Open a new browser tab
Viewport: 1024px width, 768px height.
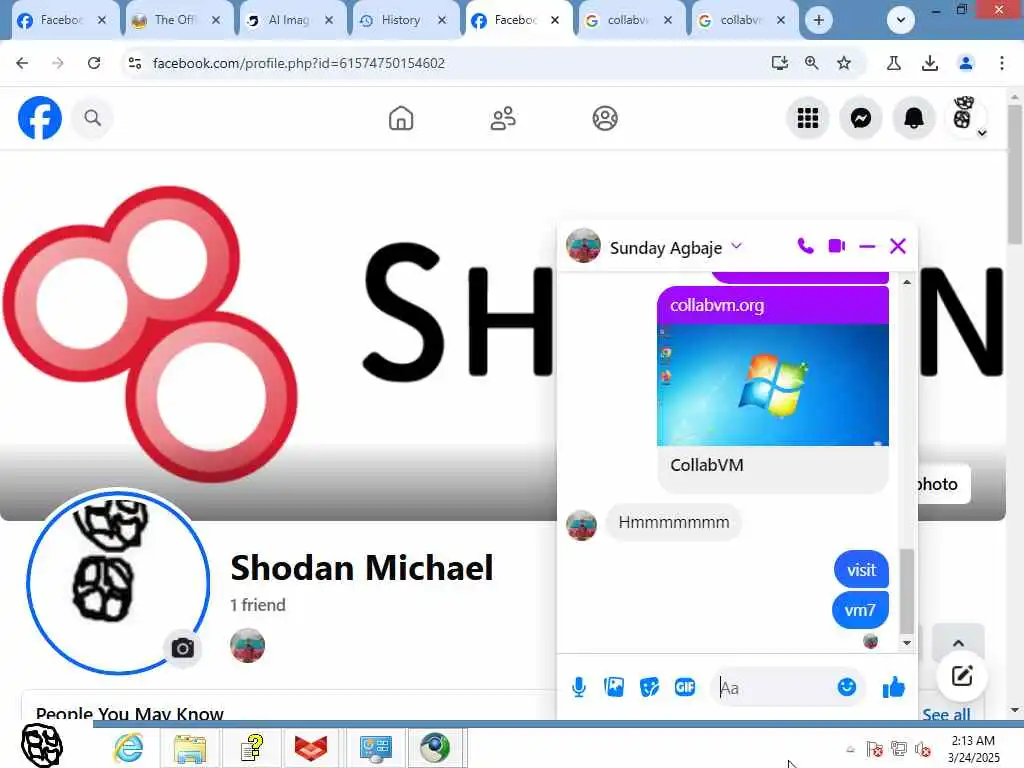click(x=818, y=20)
